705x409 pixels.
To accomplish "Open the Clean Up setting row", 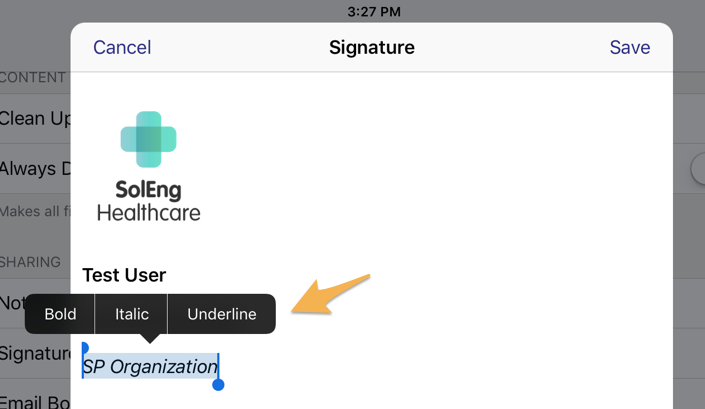I will pos(35,119).
